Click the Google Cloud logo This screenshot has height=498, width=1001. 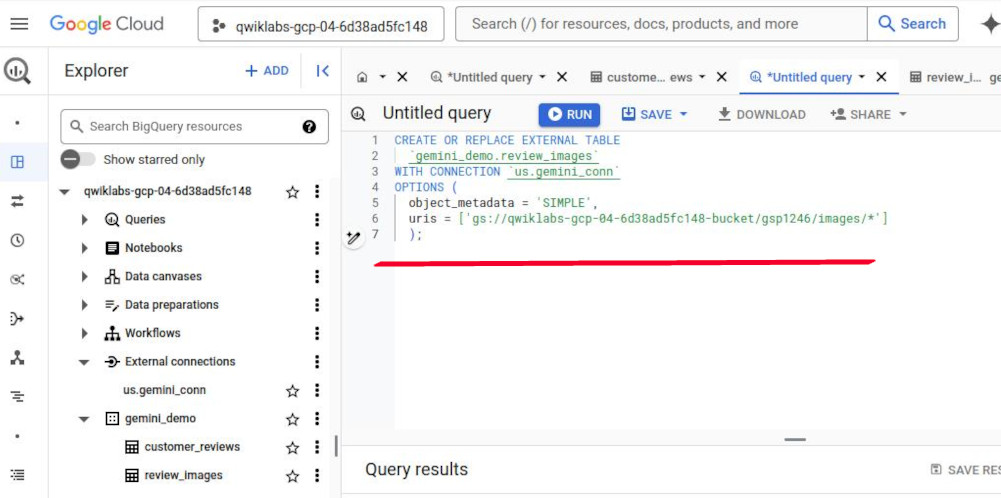107,24
